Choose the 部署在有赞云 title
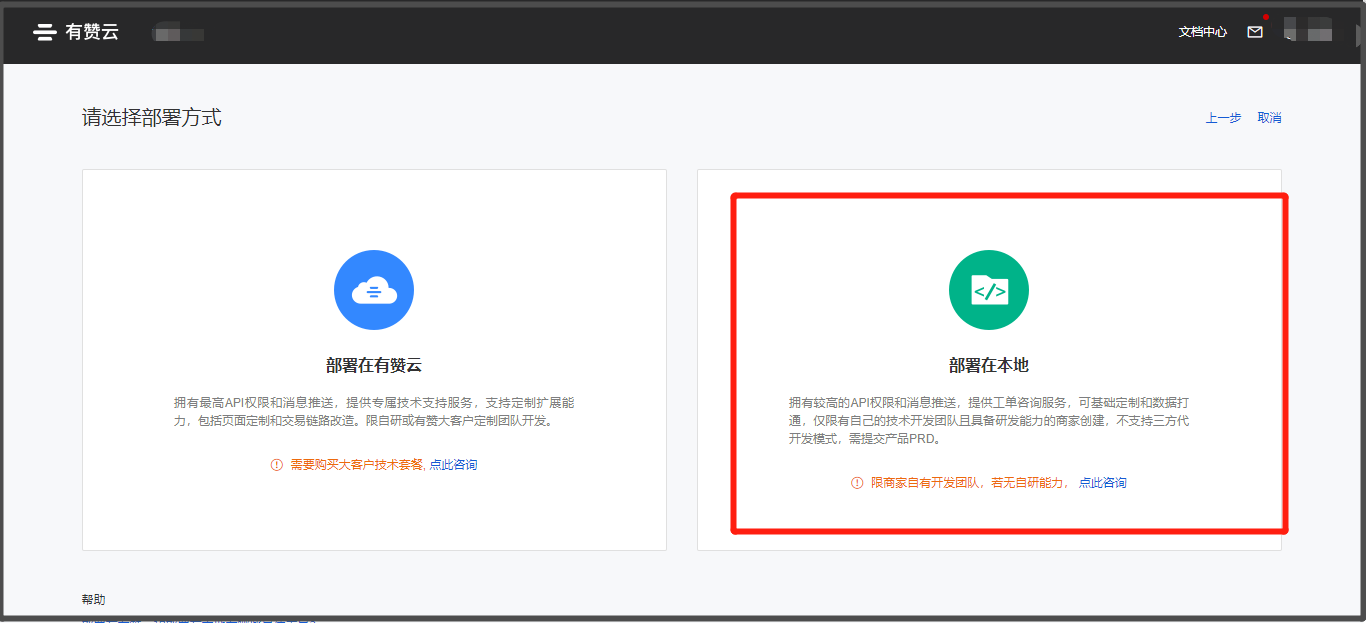Image resolution: width=1366 pixels, height=623 pixels. coord(374,366)
